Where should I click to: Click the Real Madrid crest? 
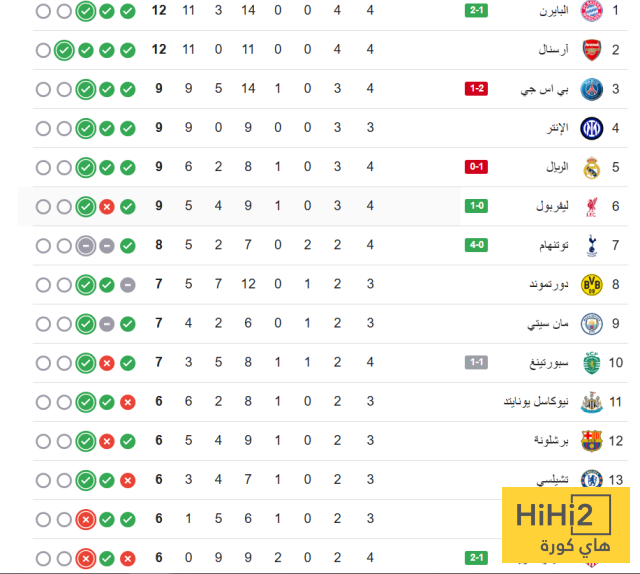pos(592,167)
